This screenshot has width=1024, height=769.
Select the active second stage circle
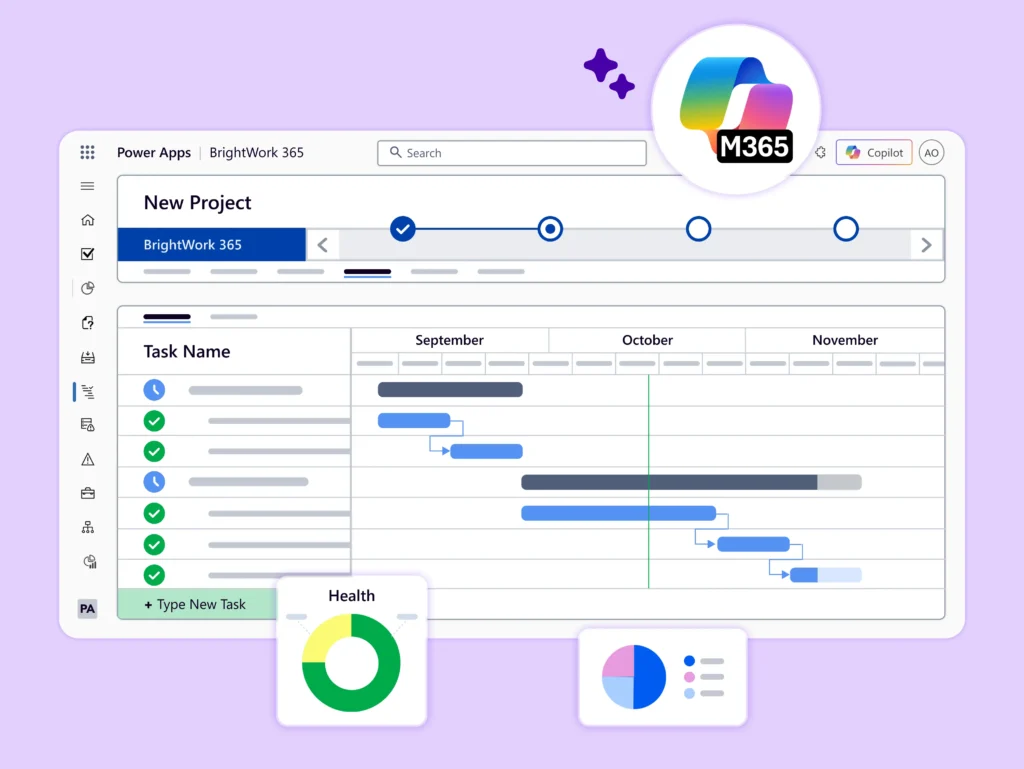tap(550, 229)
